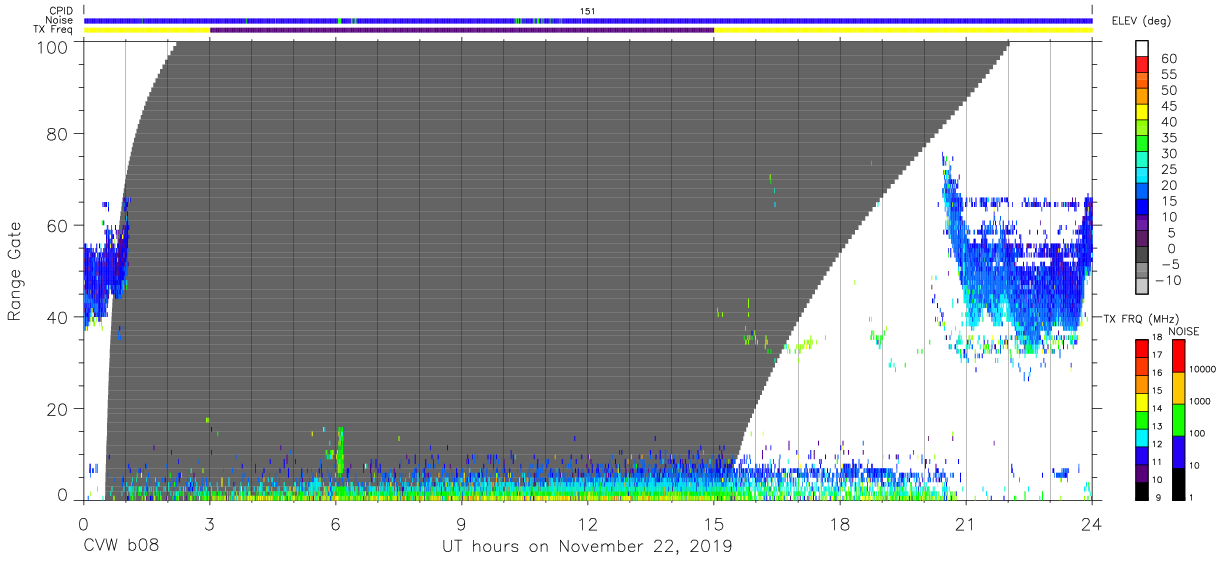Viewport: 1228px width, 567px height.
Task: Pick the yellow 1000-10000 NOISE swatch
Action: [x=1177, y=387]
